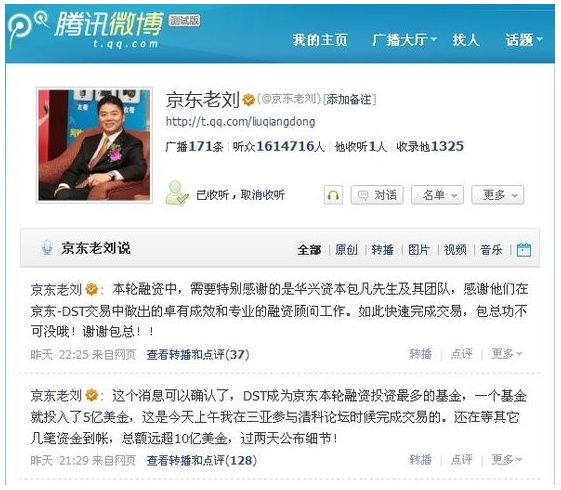Click verified badge in first post
The image size is (561, 490).
pyautogui.click(x=92, y=289)
